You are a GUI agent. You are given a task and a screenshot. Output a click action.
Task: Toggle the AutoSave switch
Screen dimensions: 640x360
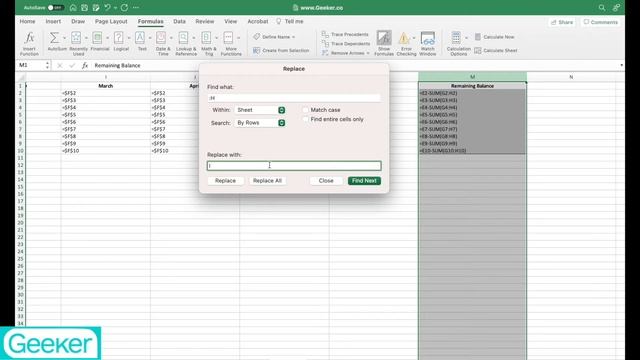[x=55, y=7]
